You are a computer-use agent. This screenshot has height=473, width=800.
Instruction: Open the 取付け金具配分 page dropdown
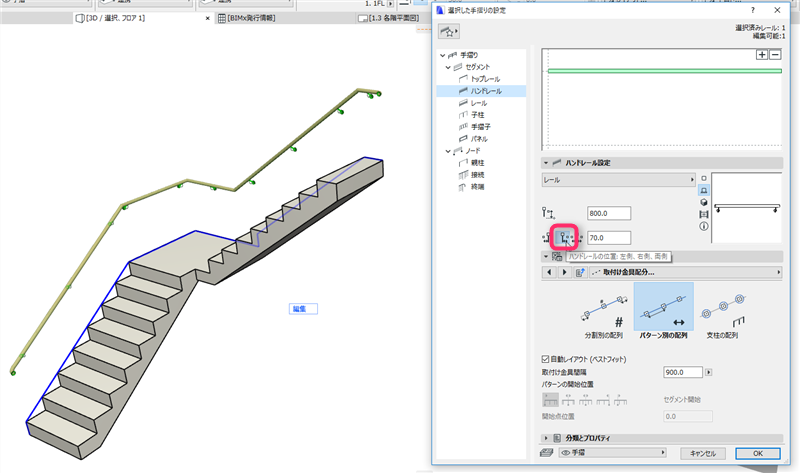pyautogui.click(x=685, y=272)
